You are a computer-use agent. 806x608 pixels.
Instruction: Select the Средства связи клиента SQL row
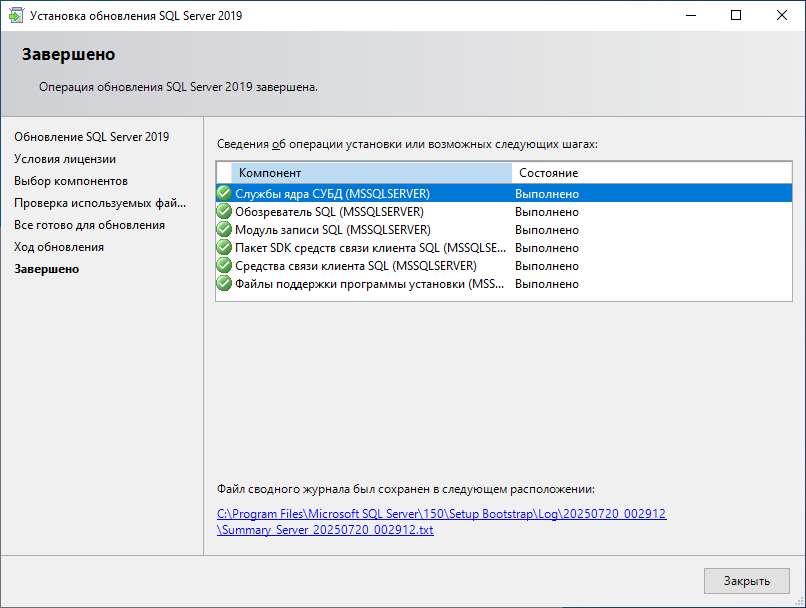coord(504,266)
